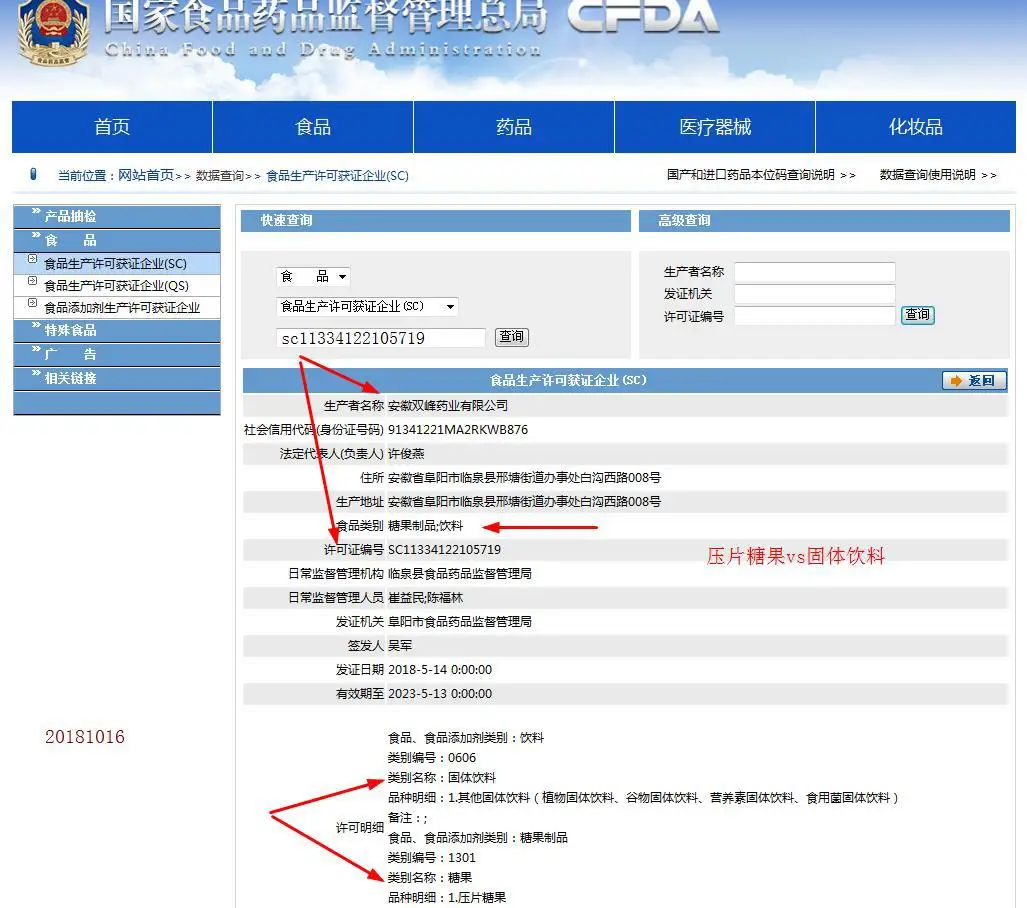Click expiry date 2023-5-13 0:00:00
1027x908 pixels.
tap(439, 694)
